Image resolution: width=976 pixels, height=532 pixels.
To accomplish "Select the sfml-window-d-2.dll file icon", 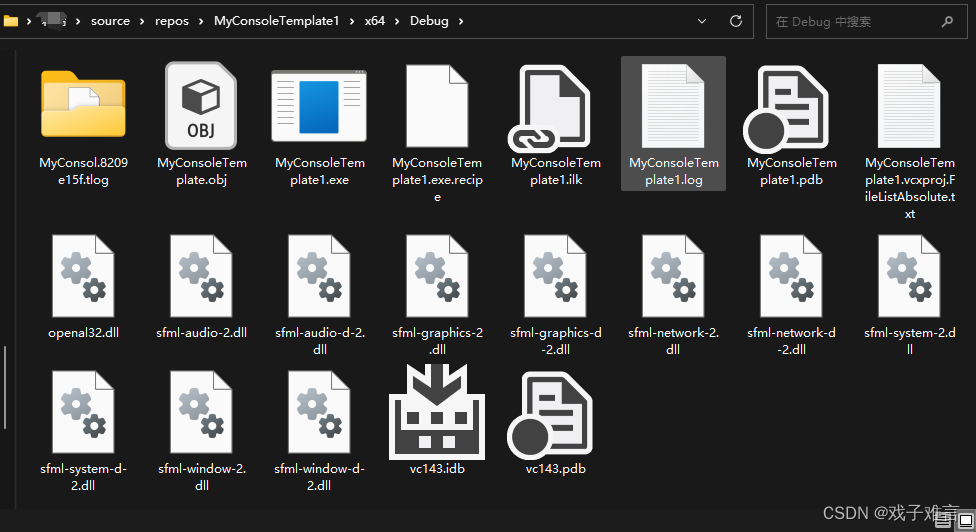I will (319, 412).
